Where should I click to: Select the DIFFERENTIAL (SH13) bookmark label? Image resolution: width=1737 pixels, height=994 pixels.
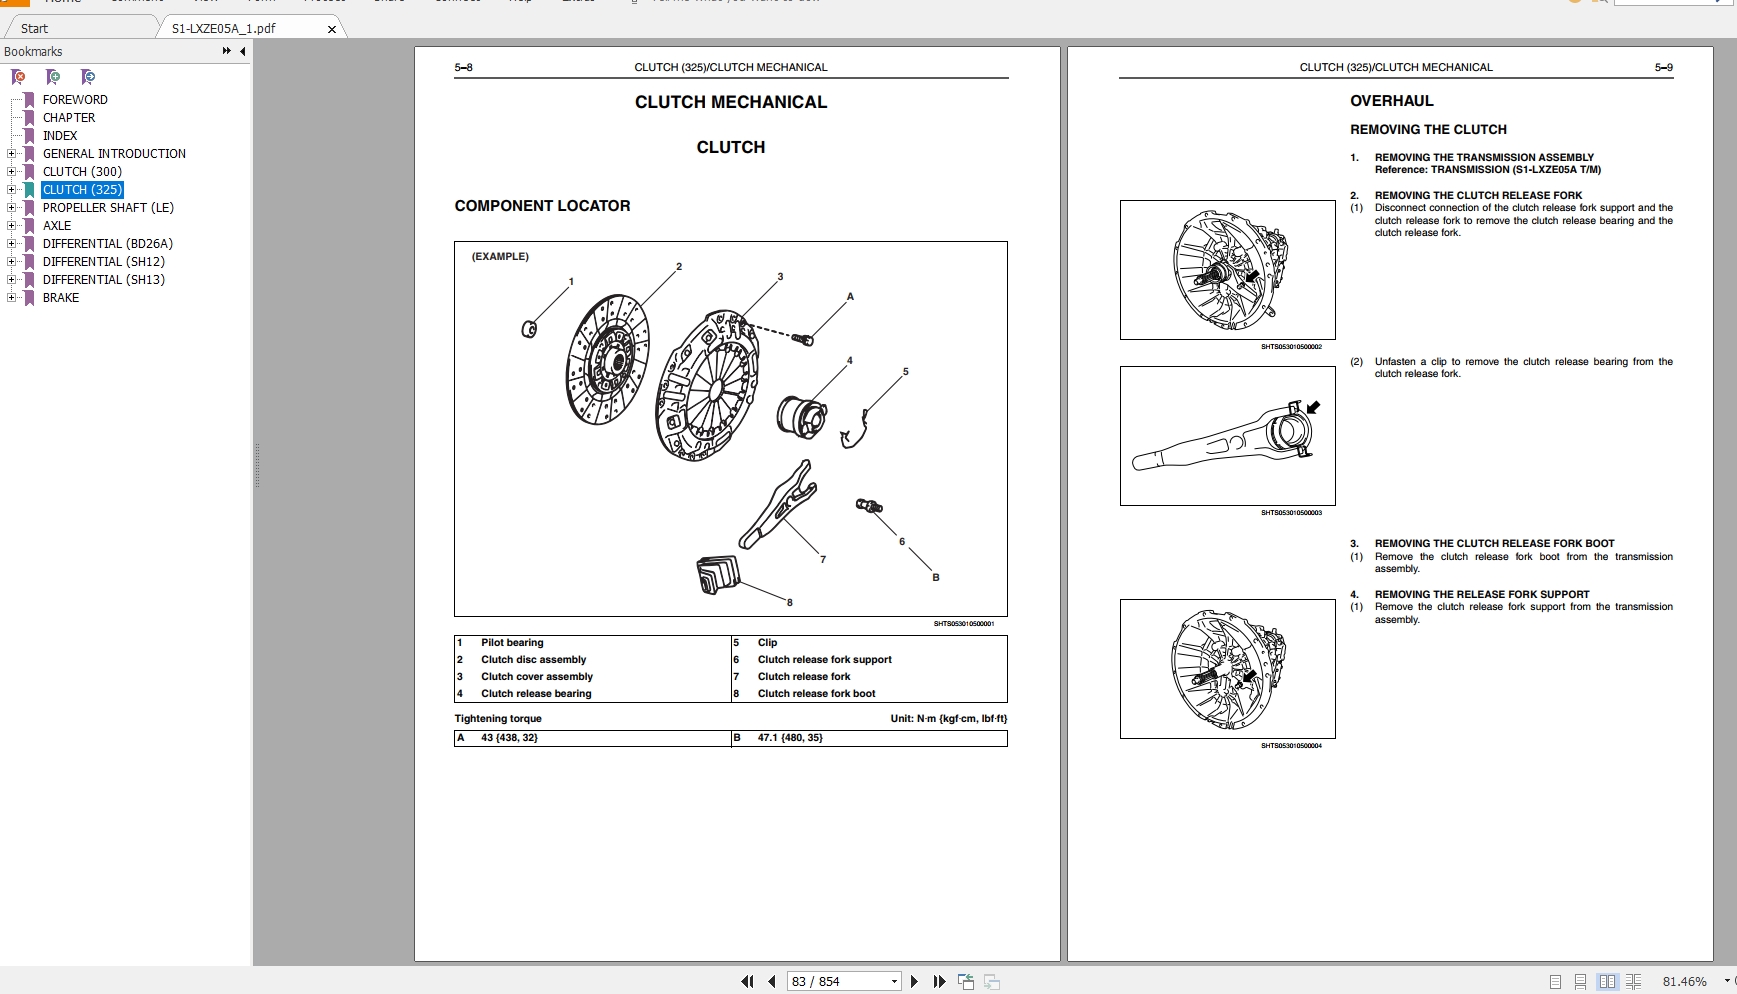[x=104, y=280]
